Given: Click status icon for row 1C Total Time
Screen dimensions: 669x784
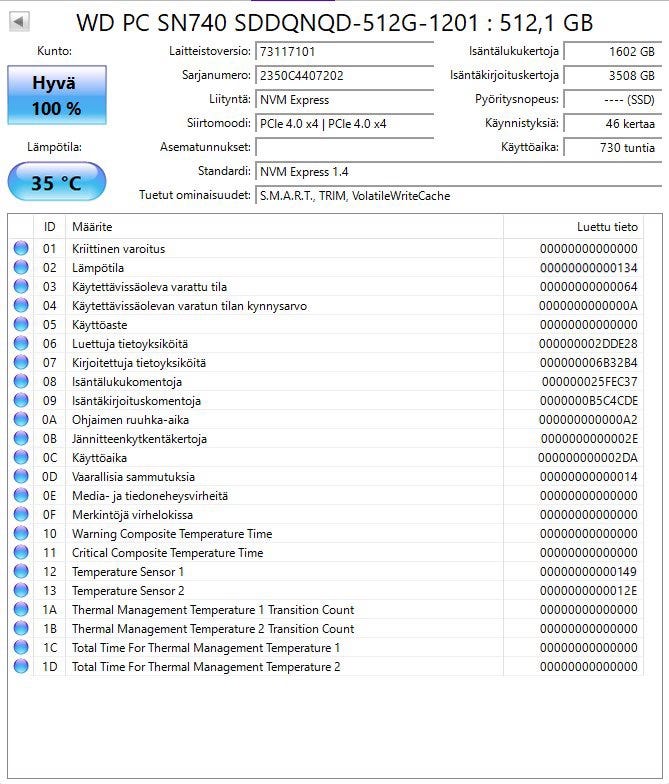Looking at the screenshot, I should click(21, 647).
